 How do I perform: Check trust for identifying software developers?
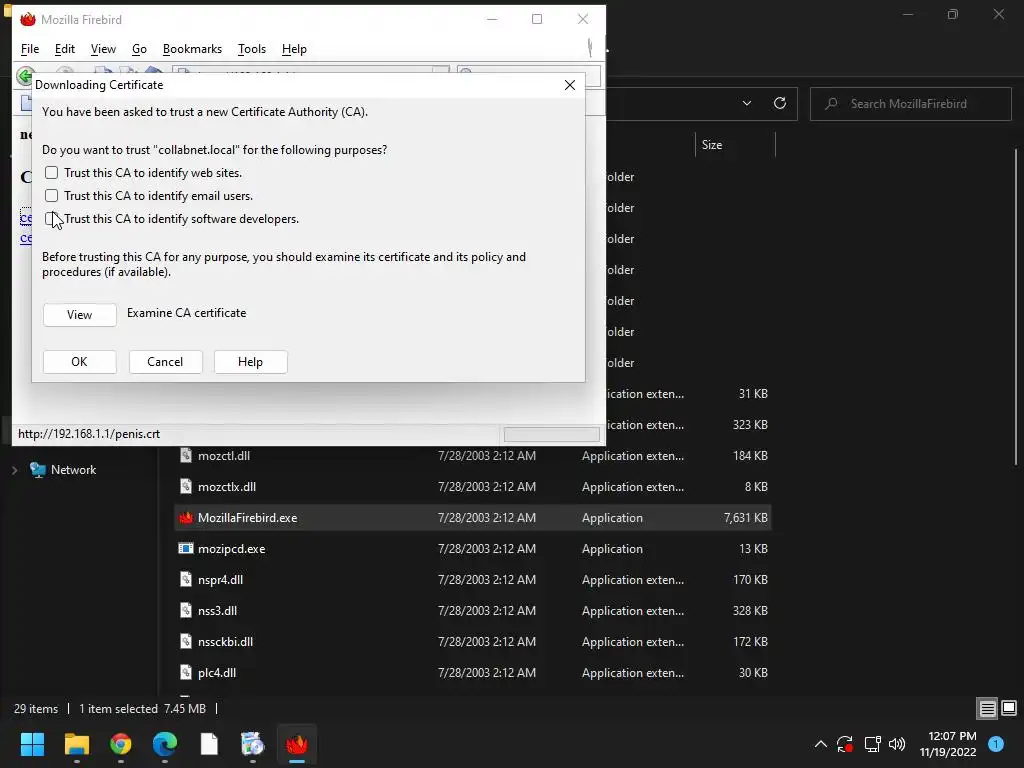52,219
